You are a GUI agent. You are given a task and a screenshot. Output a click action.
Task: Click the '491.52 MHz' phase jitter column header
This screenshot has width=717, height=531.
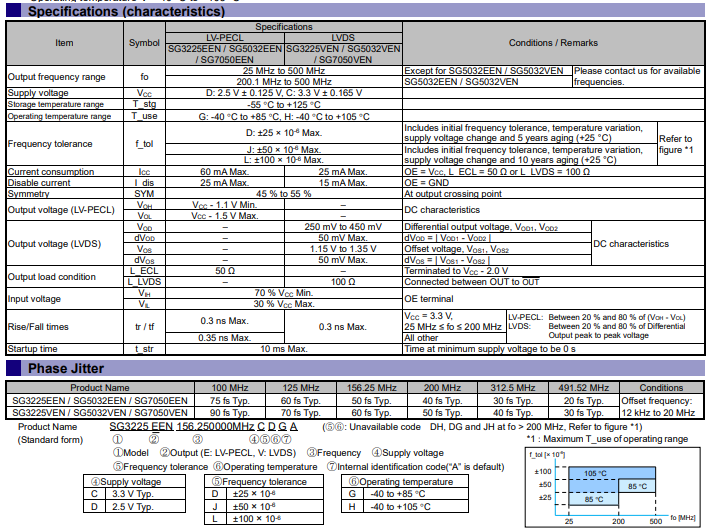pos(583,387)
